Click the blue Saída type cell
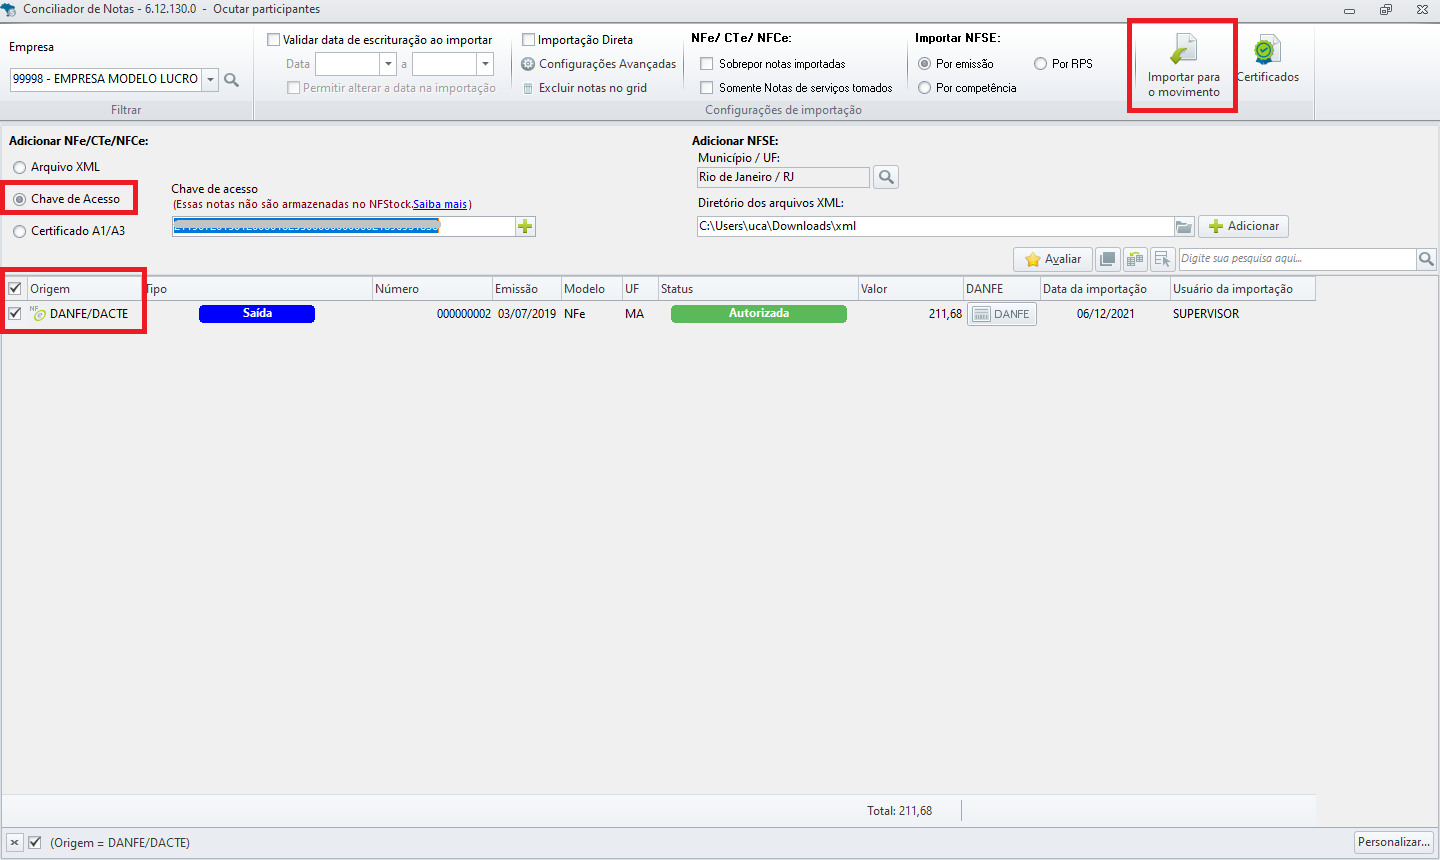 point(257,314)
